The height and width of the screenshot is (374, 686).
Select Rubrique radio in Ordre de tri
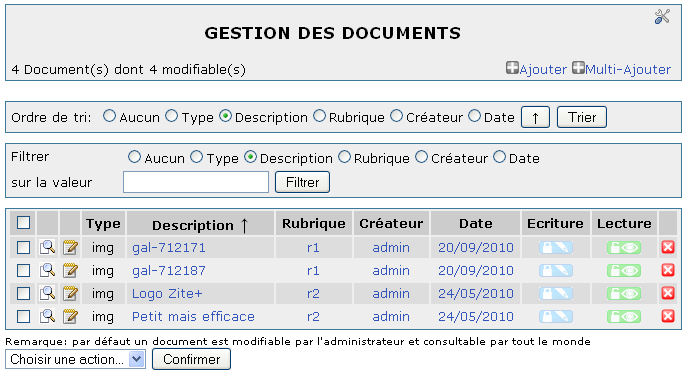point(319,116)
